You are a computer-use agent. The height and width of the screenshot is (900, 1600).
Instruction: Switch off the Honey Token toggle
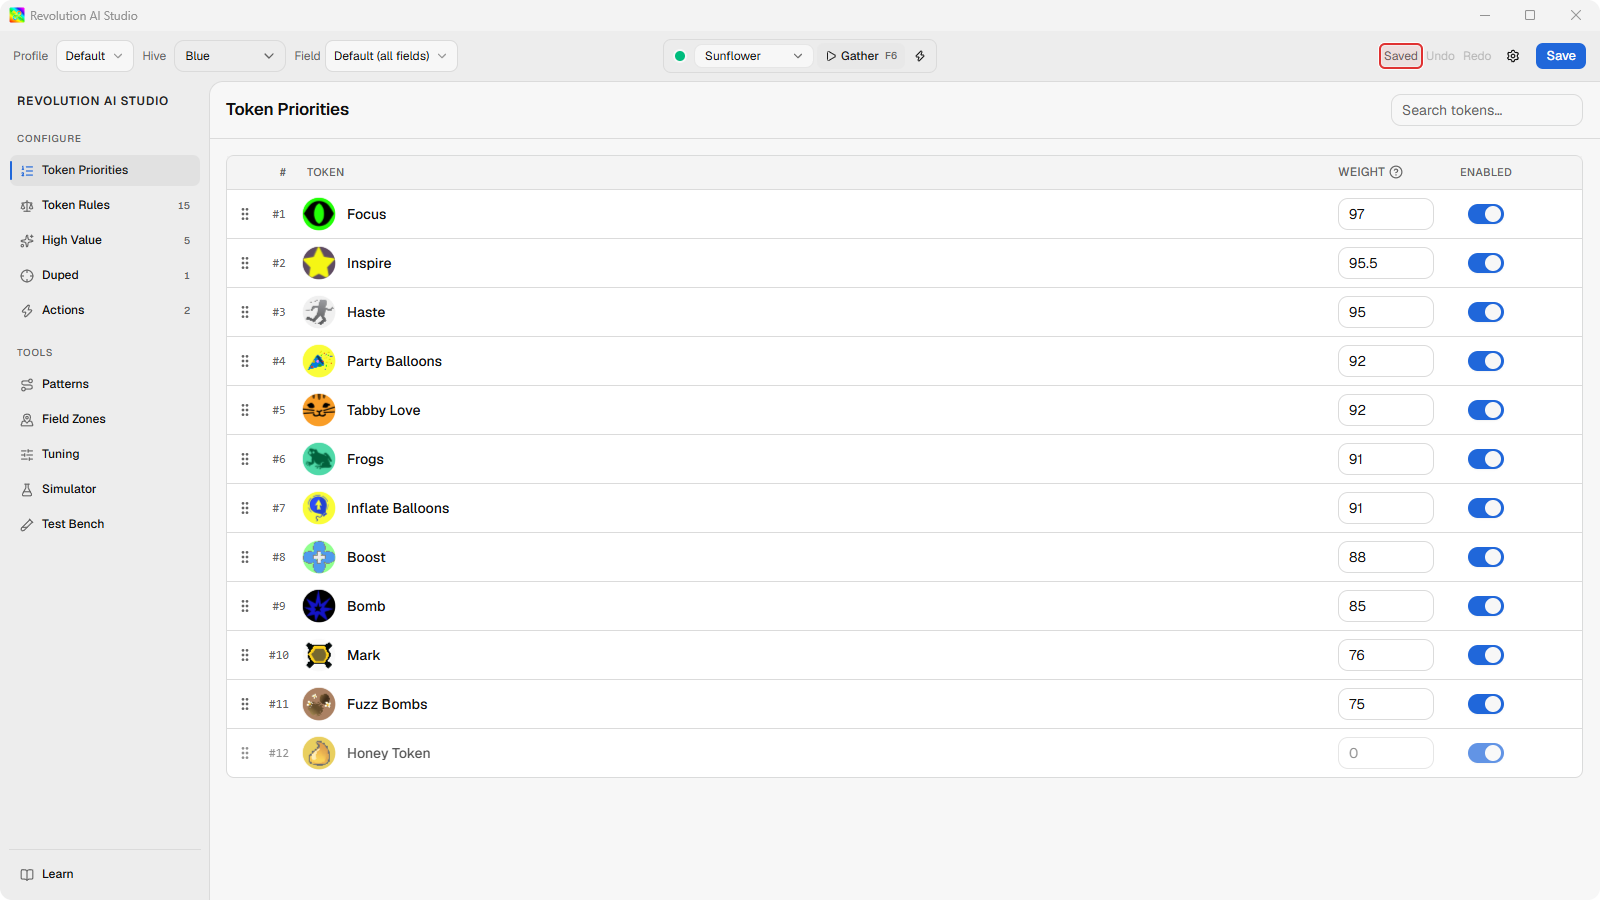coord(1486,753)
